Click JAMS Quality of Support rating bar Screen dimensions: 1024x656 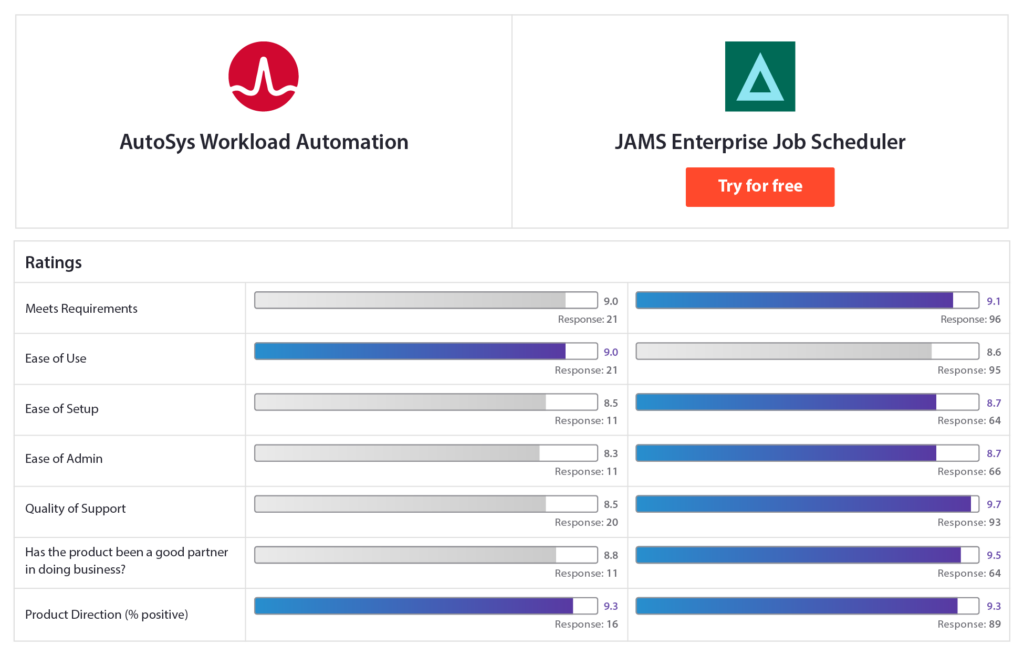807,504
